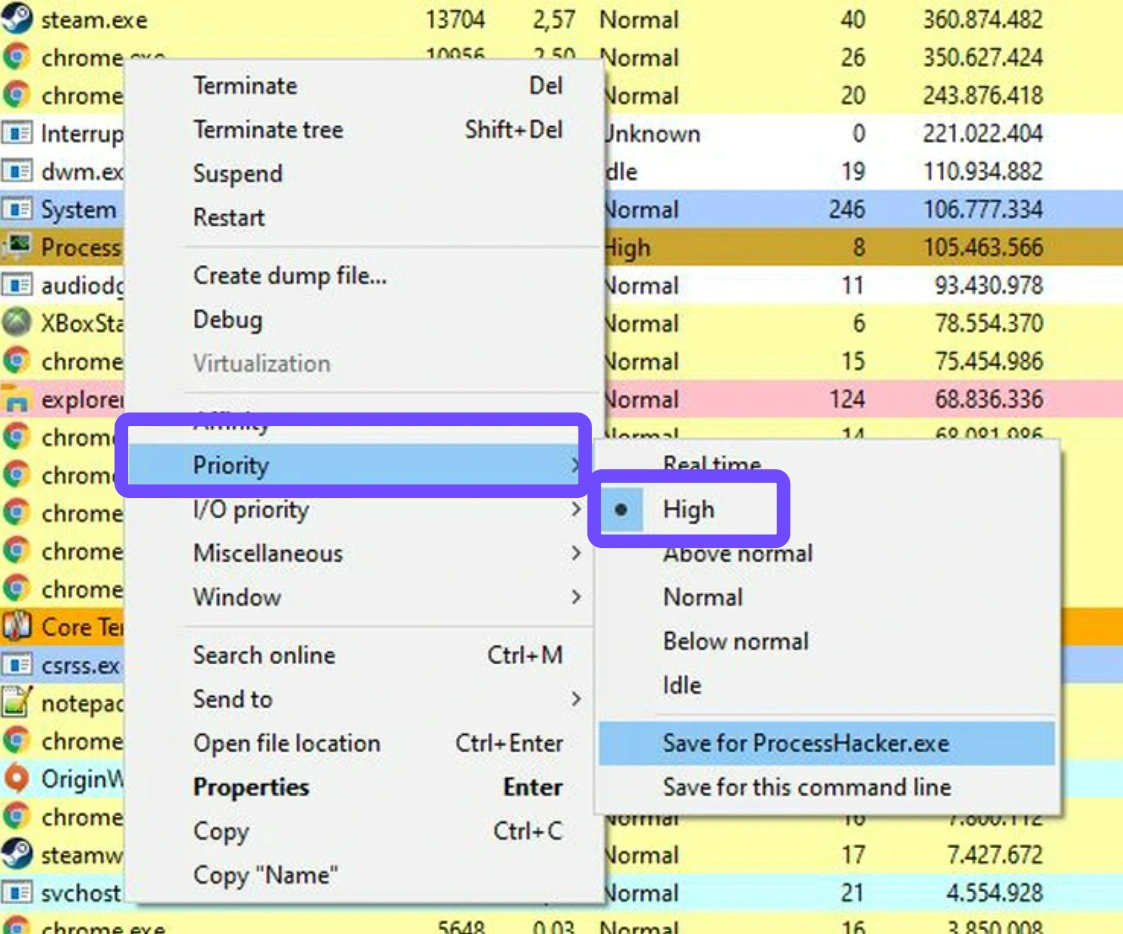Click the svchost process icon
This screenshot has width=1123, height=934.
click(x=16, y=892)
